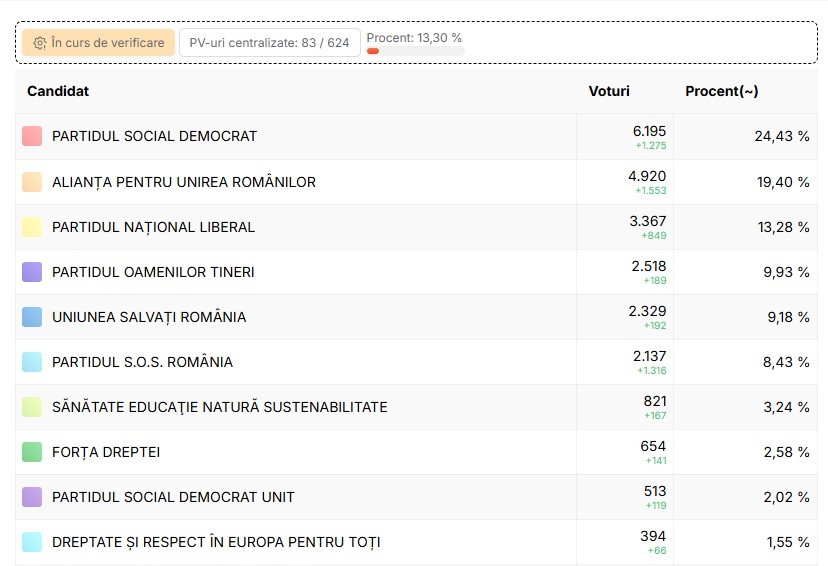Click the gear icon in verification badge

tap(40, 43)
